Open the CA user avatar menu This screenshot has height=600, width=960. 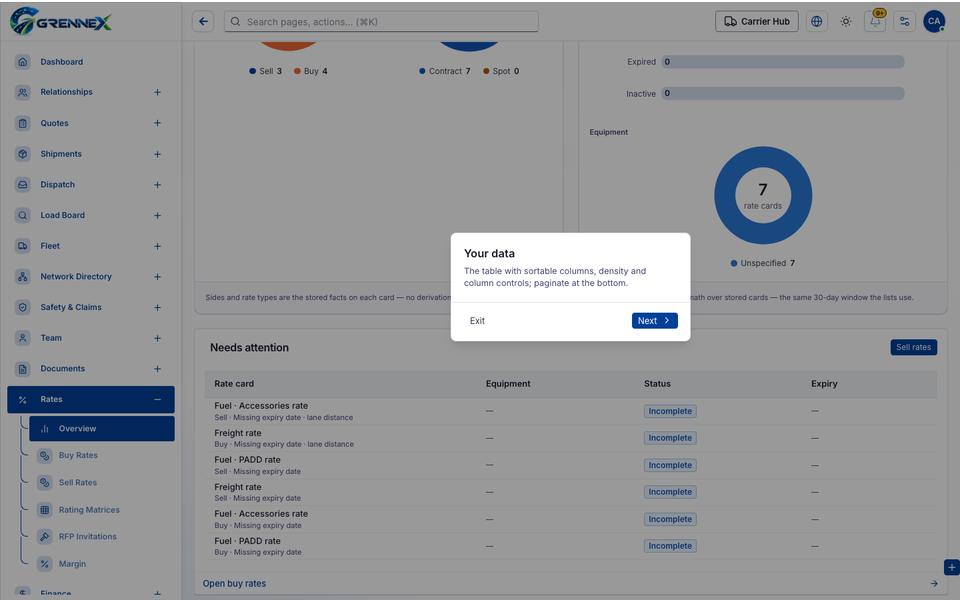pyautogui.click(x=934, y=21)
